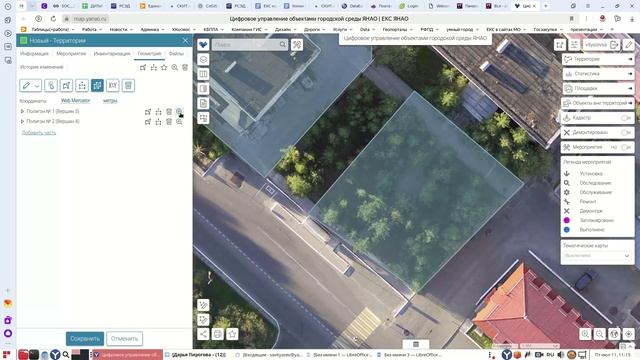Open the map layers button

point(203,60)
